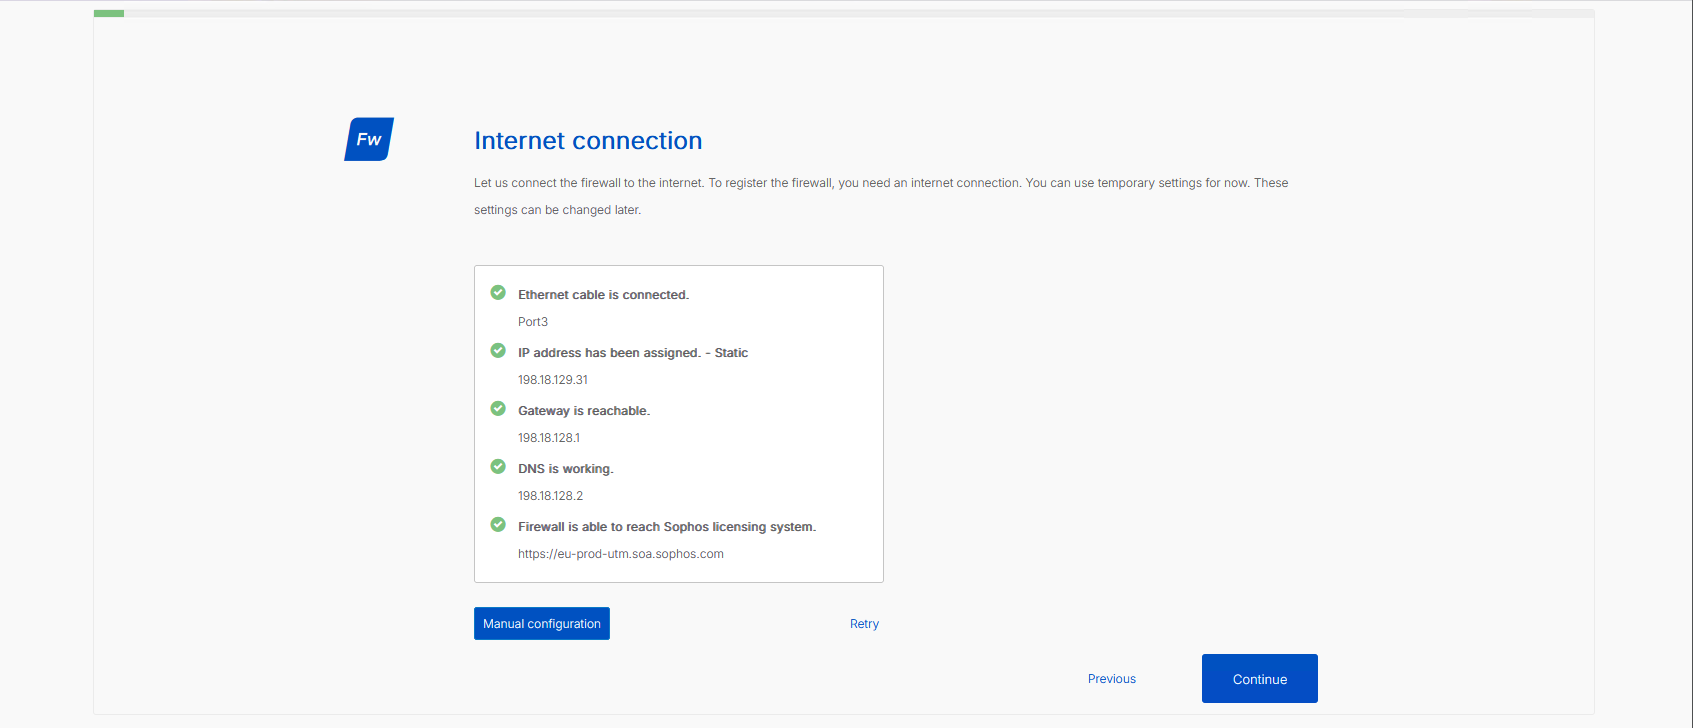
Task: Click the Sophos Fw logo icon
Action: 369,139
